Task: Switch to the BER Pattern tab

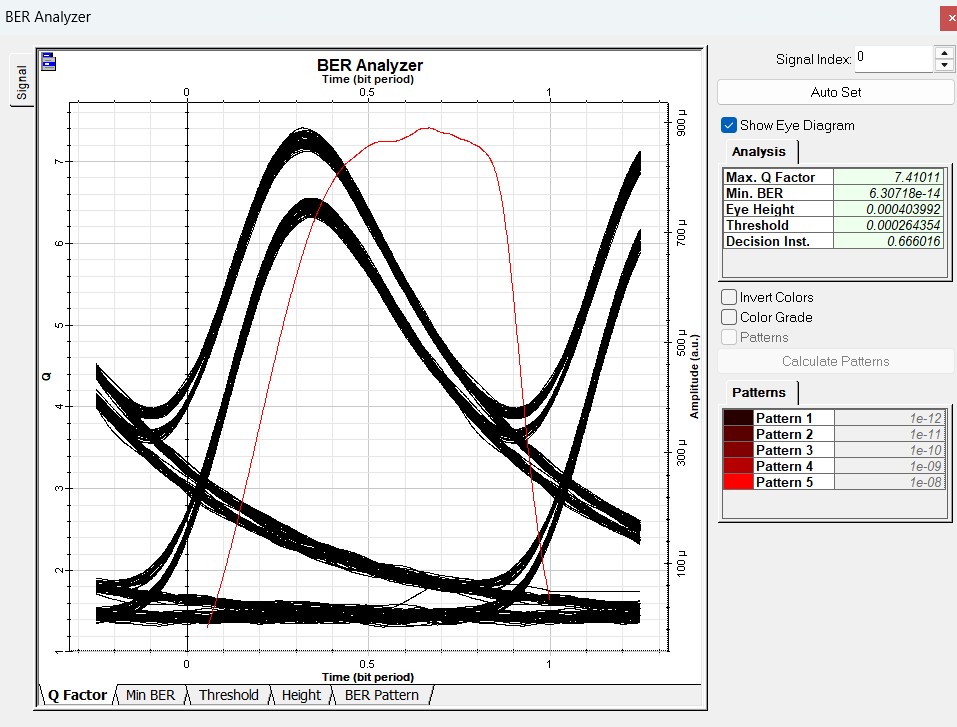Action: pos(381,695)
